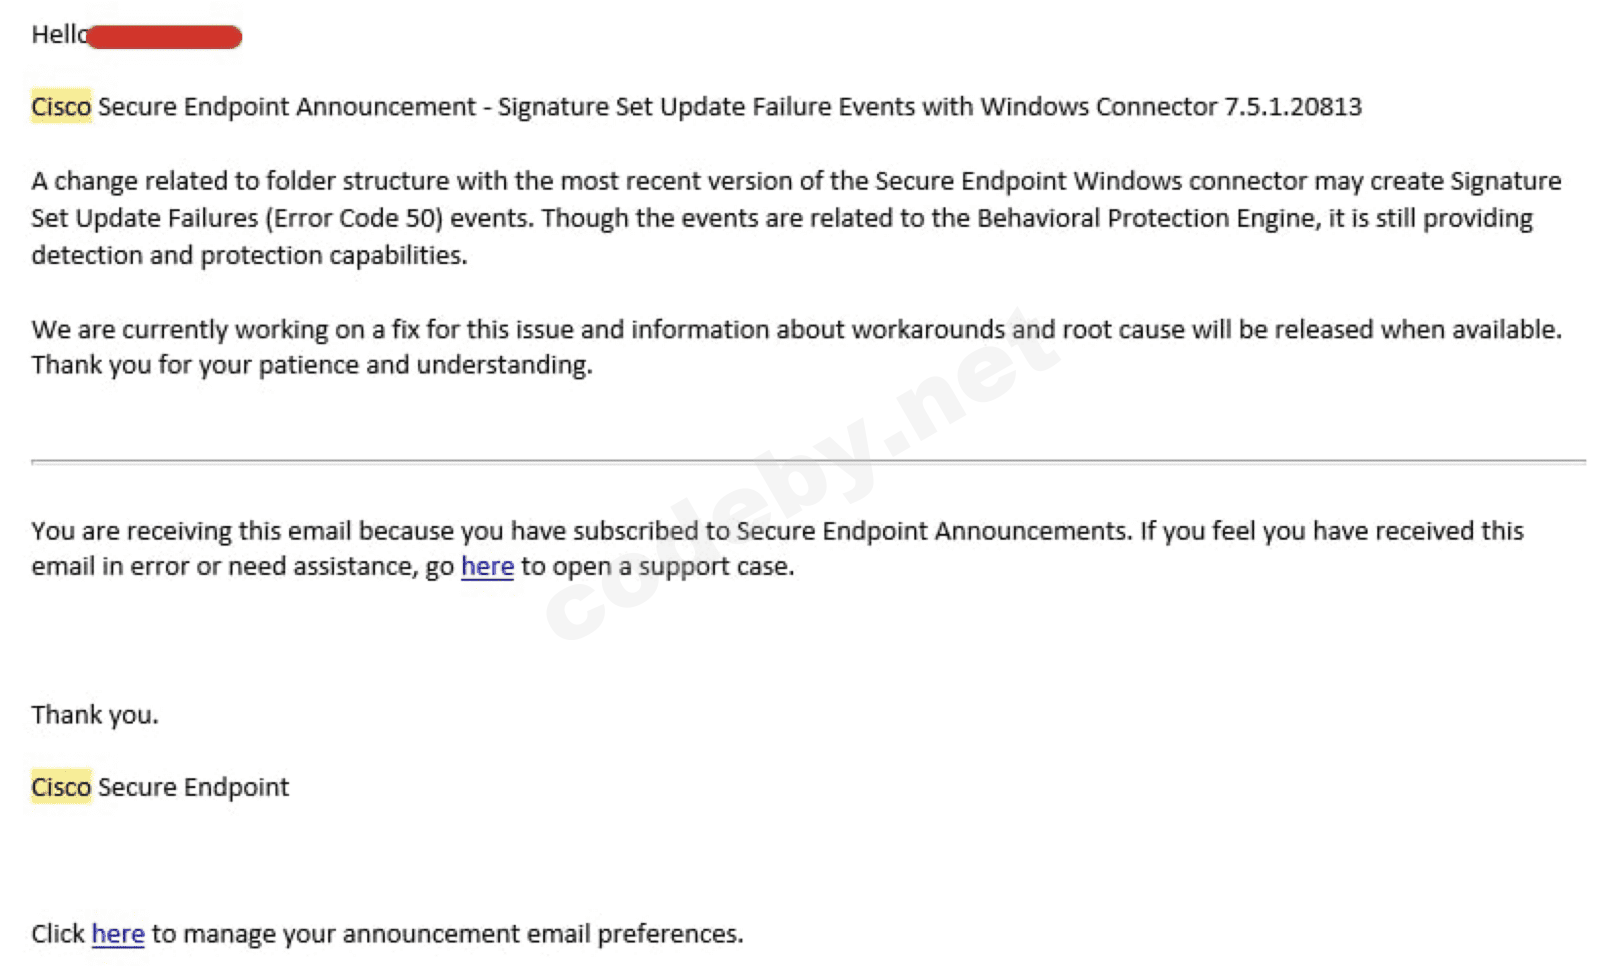This screenshot has width=1600, height=966.
Task: Click the highlighted "Cisco" in the headline
Action: [61, 107]
